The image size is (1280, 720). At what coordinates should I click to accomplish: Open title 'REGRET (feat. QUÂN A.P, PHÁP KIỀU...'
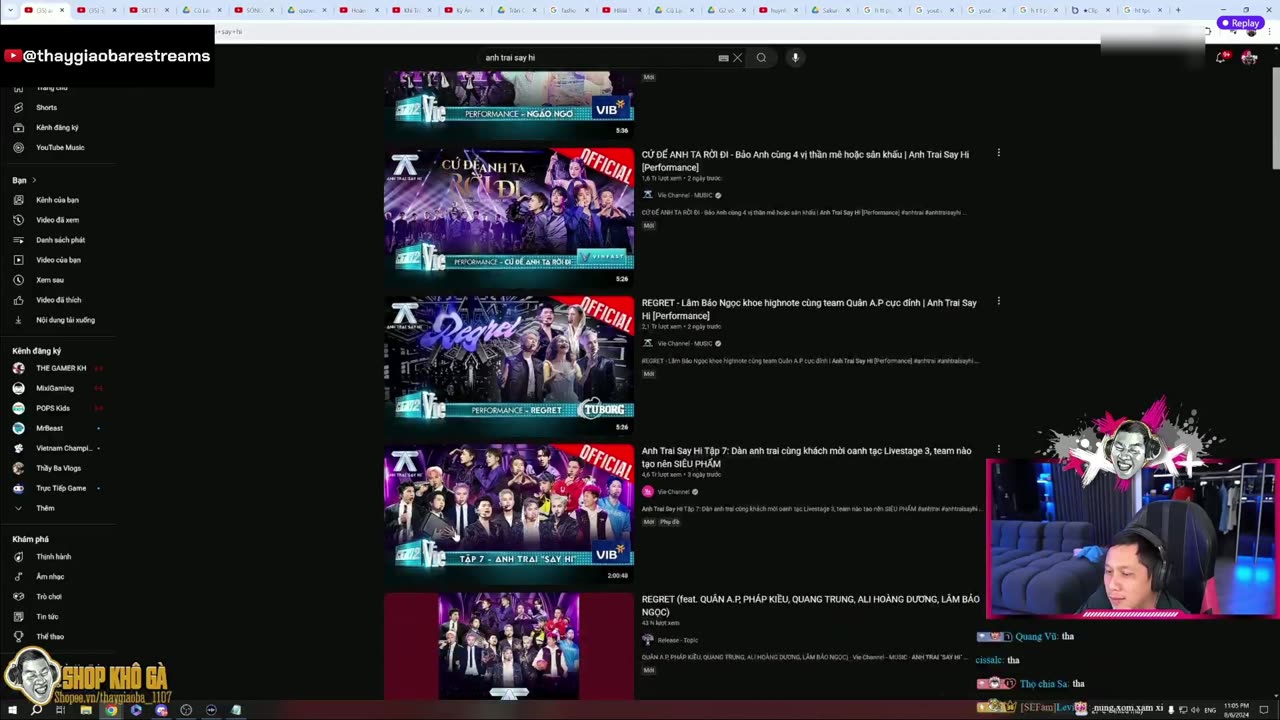pyautogui.click(x=810, y=605)
